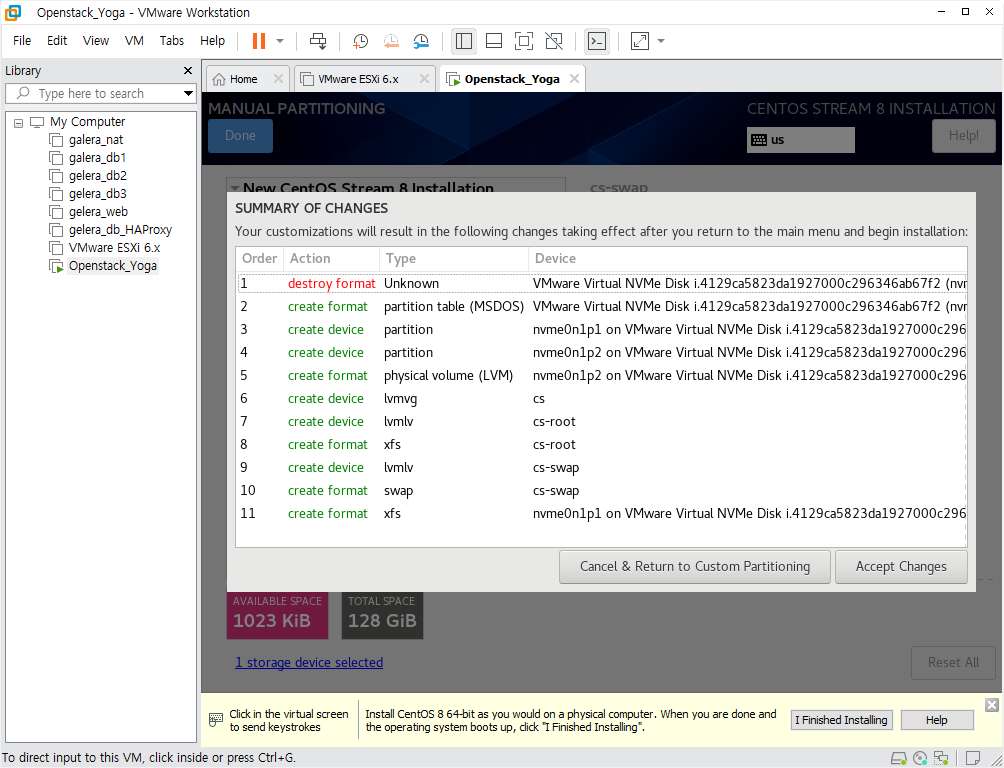1004x768 pixels.
Task: Toggle the library sidebar view icon
Action: pyautogui.click(x=464, y=41)
